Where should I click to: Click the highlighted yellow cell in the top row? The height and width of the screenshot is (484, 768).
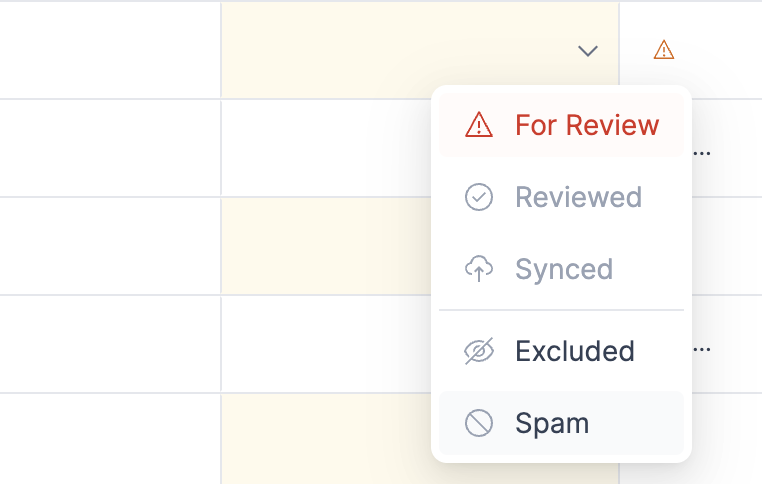[400, 50]
